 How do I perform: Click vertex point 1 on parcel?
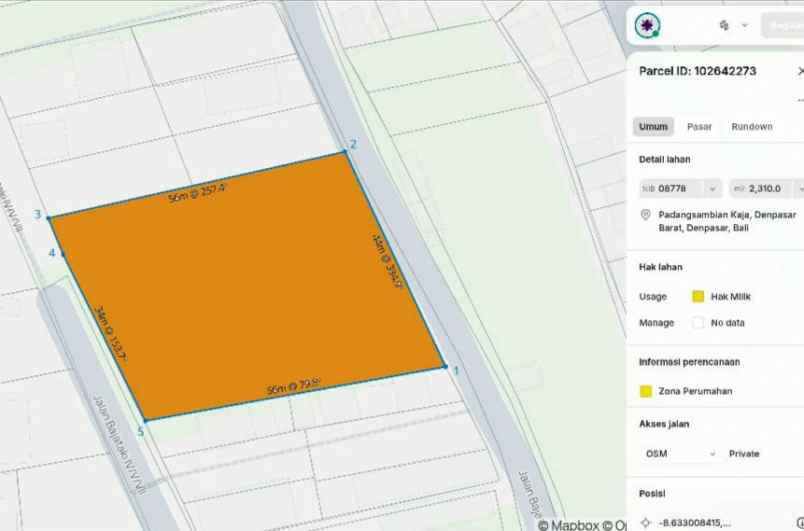pyautogui.click(x=445, y=367)
